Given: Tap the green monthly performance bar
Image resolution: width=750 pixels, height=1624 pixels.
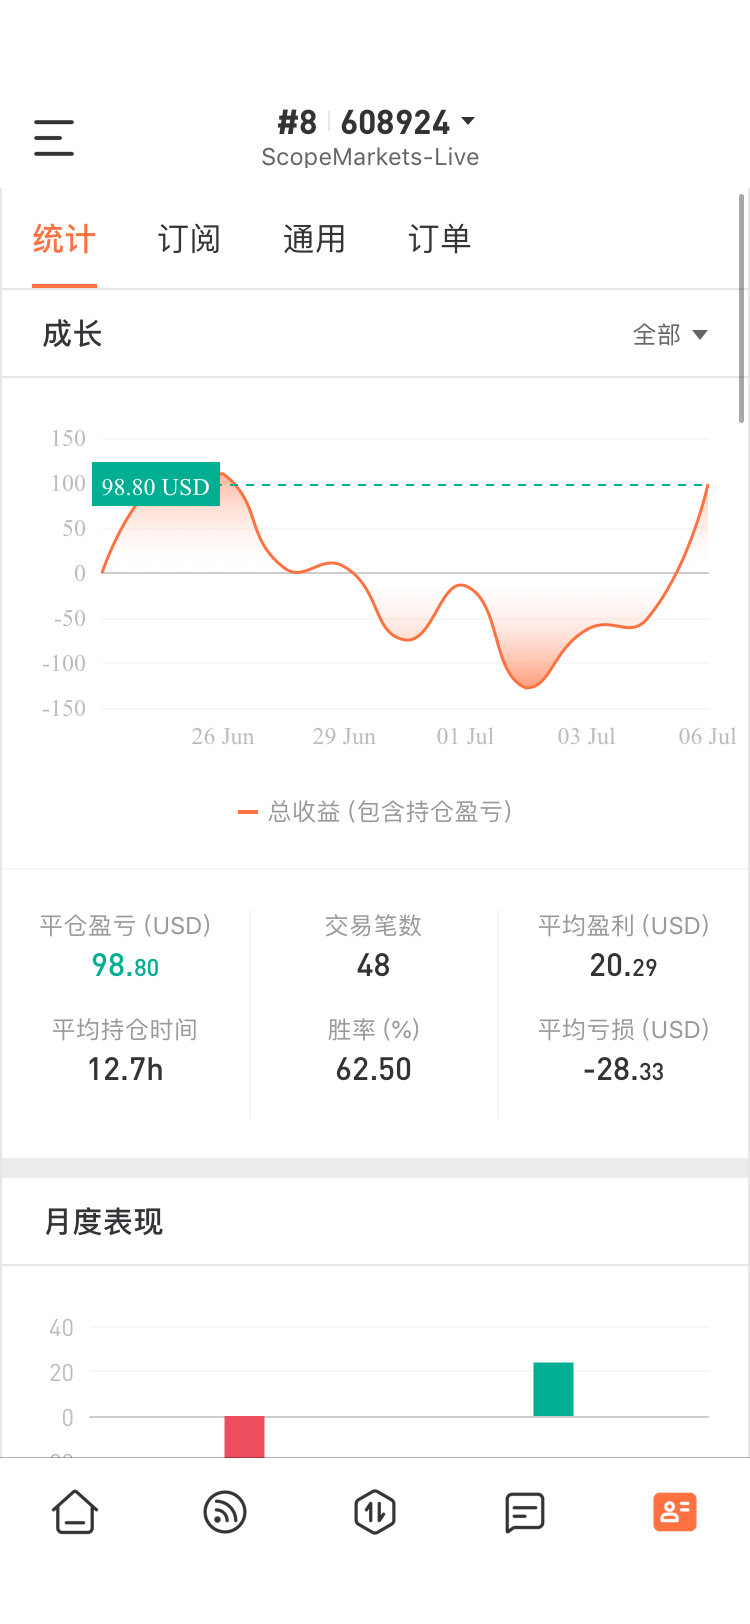Looking at the screenshot, I should [553, 1389].
